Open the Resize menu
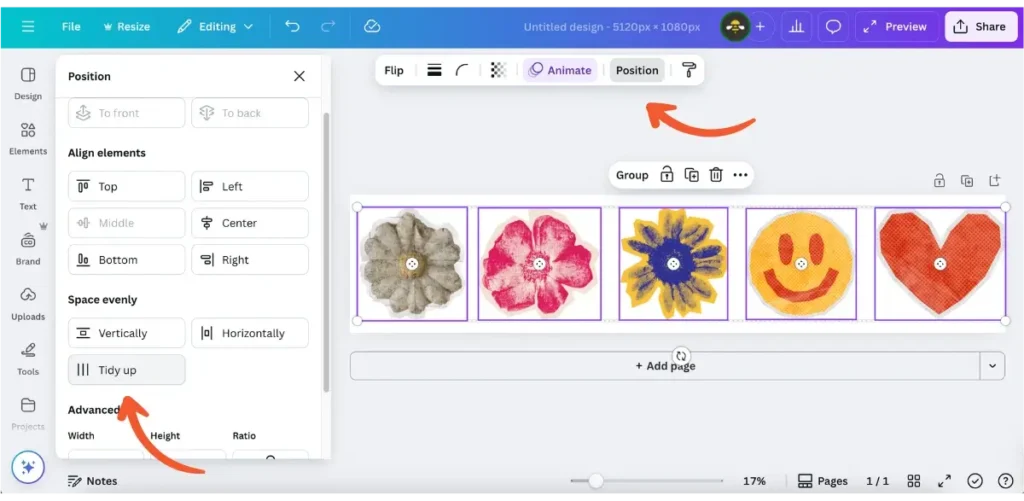Image resolution: width=1024 pixels, height=501 pixels. pyautogui.click(x=126, y=27)
